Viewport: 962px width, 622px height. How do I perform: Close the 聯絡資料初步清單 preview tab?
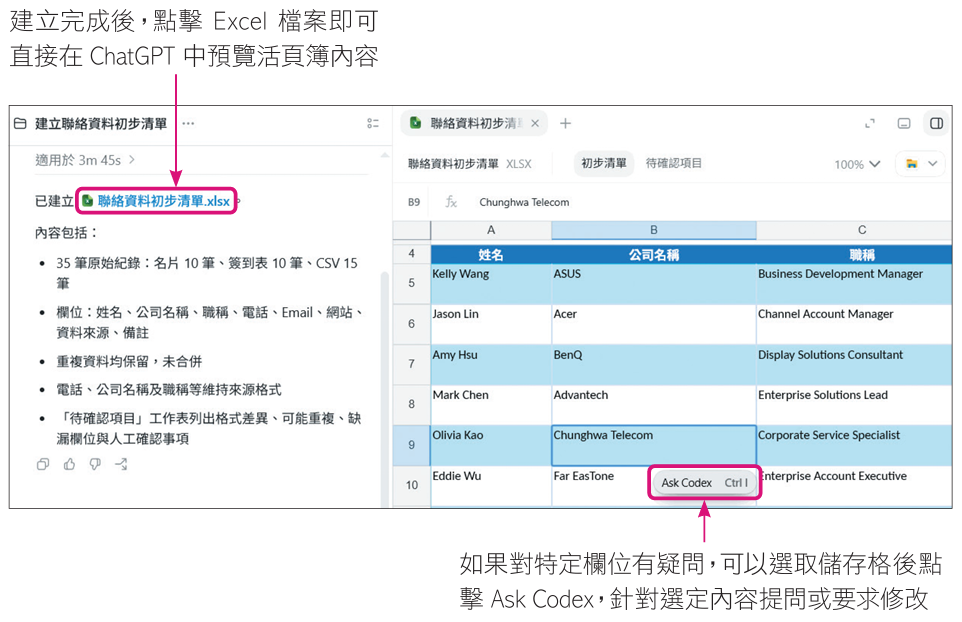click(535, 123)
